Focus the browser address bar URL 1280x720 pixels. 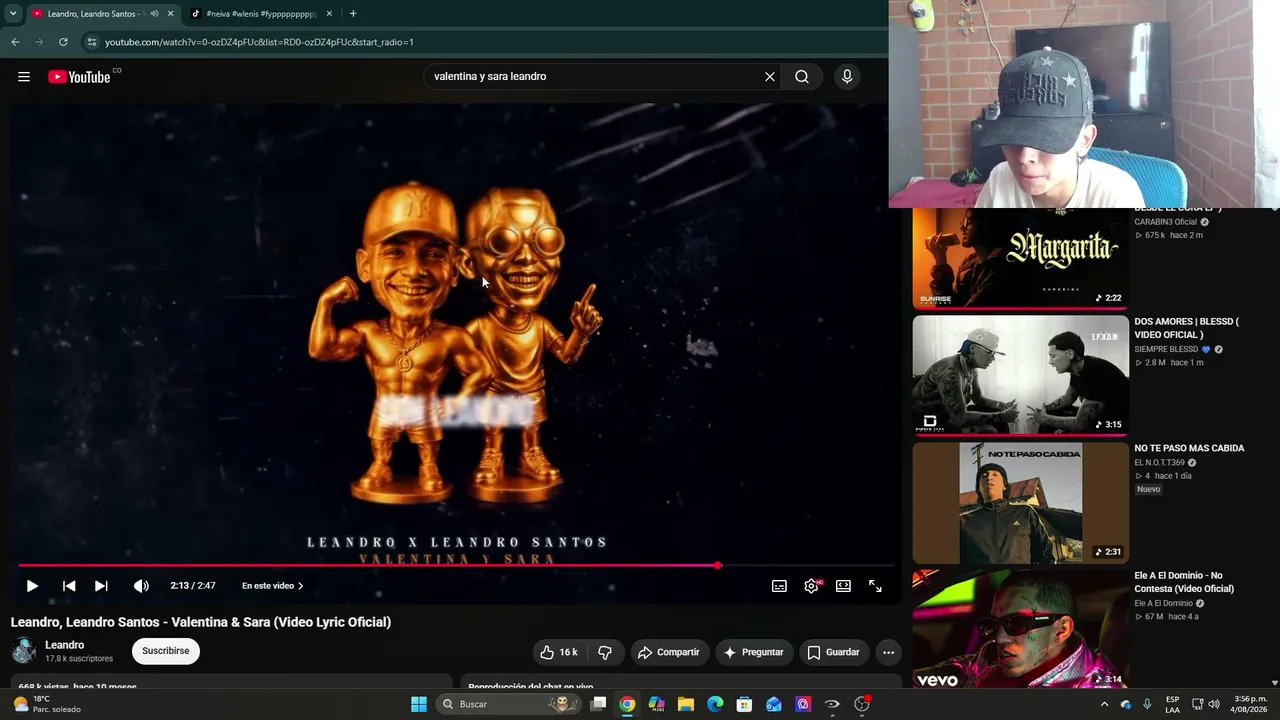pos(259,42)
